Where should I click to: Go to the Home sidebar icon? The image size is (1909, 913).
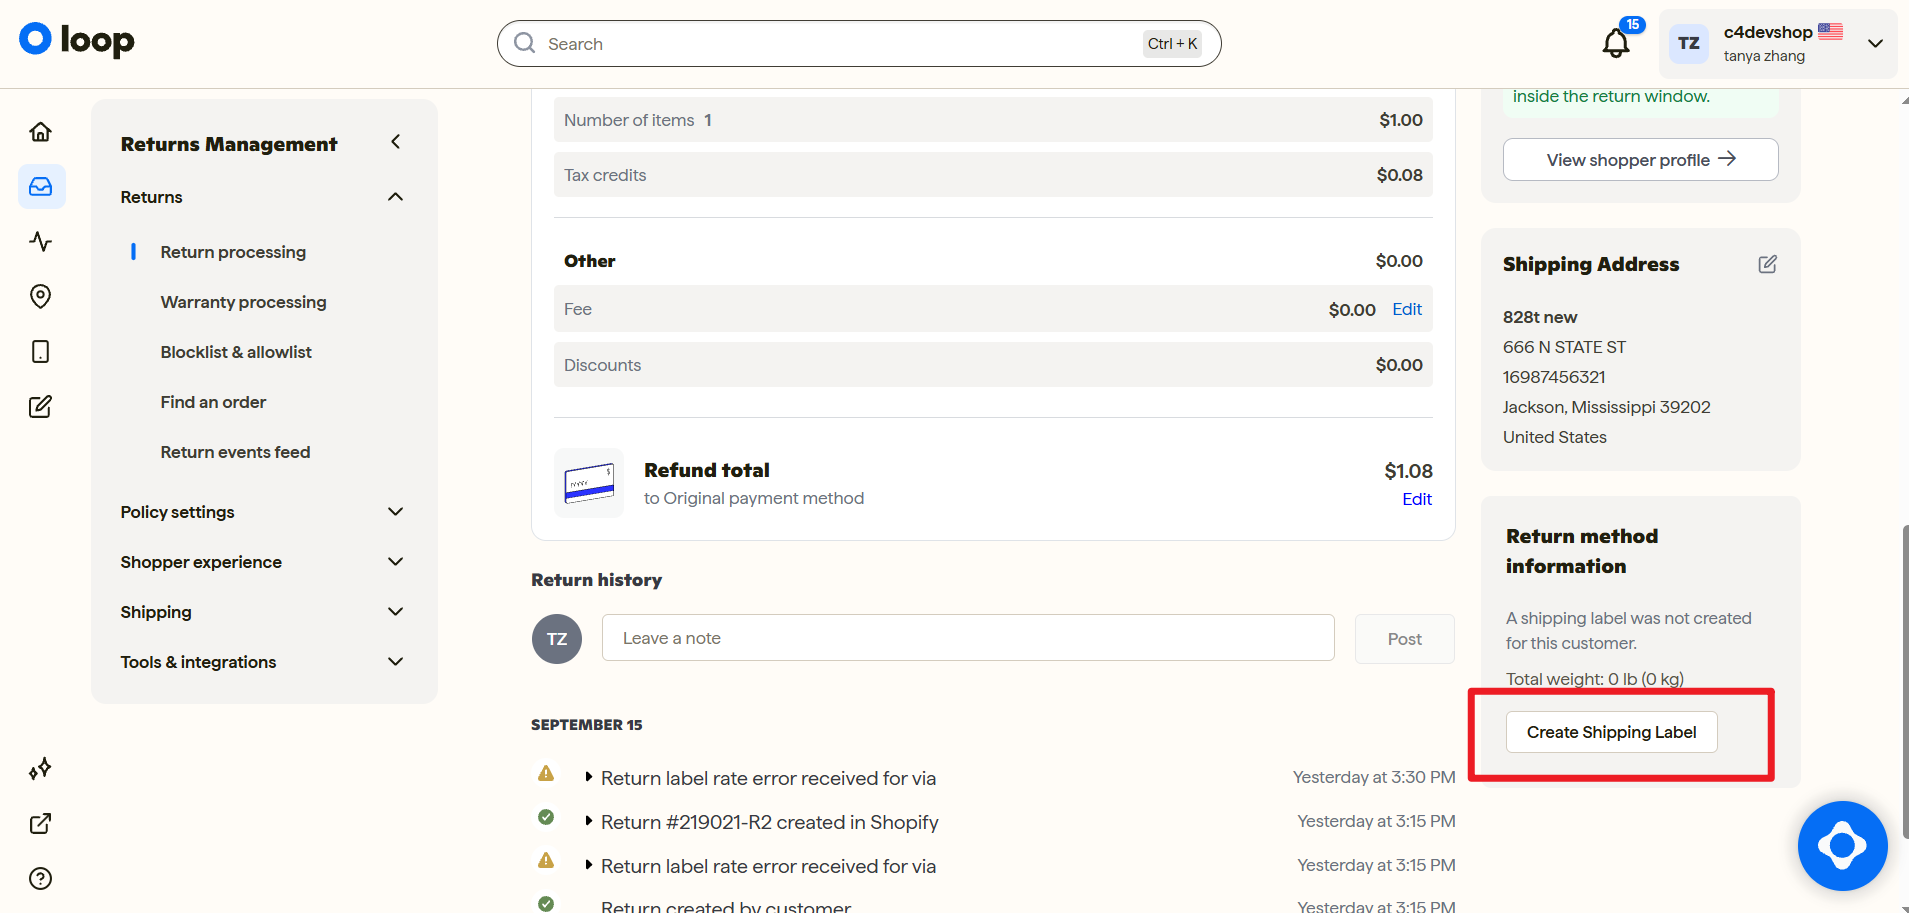tap(41, 132)
